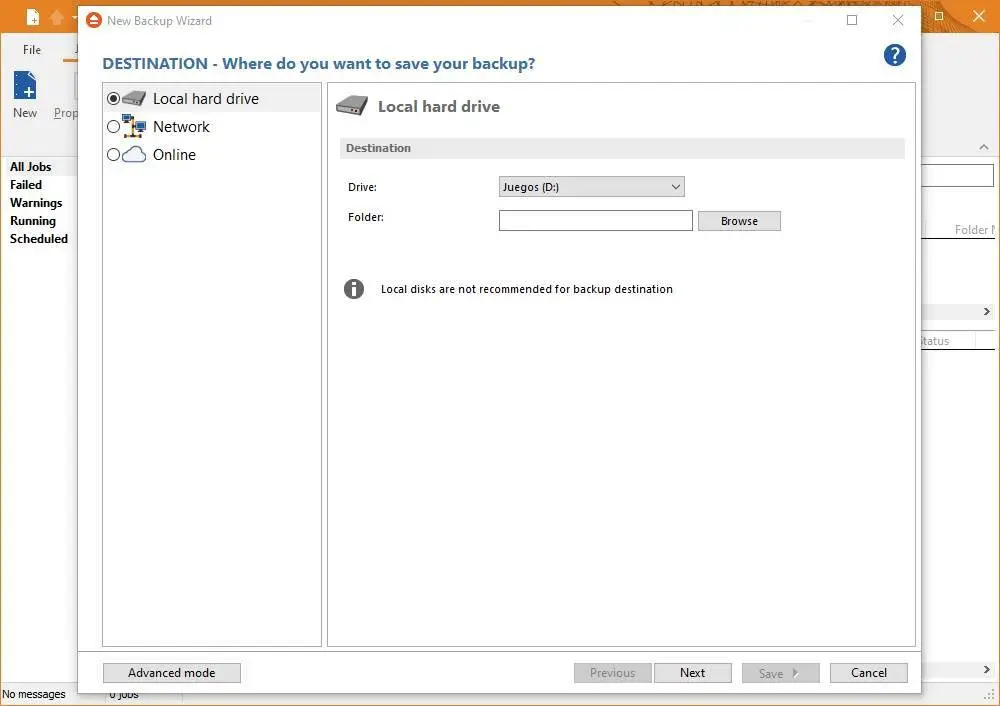Go to the Next wizard step
The height and width of the screenshot is (706, 1000).
point(692,673)
